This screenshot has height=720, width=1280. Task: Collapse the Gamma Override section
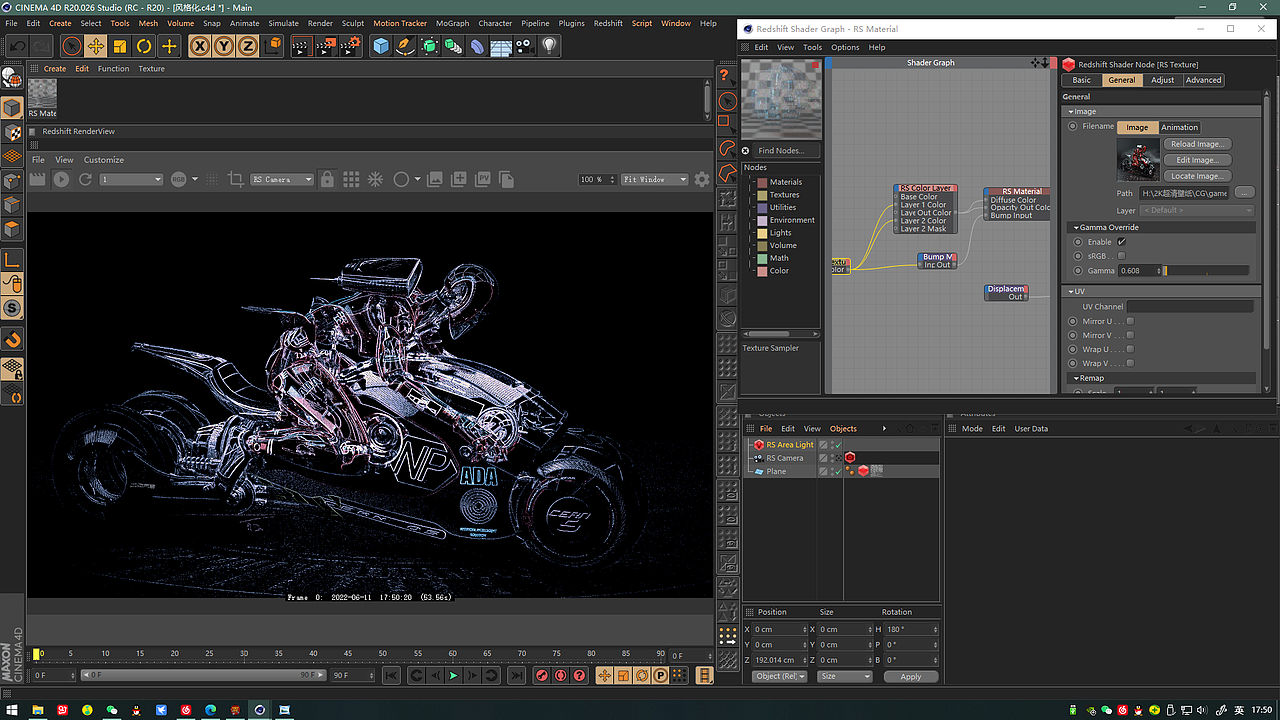pos(1074,228)
